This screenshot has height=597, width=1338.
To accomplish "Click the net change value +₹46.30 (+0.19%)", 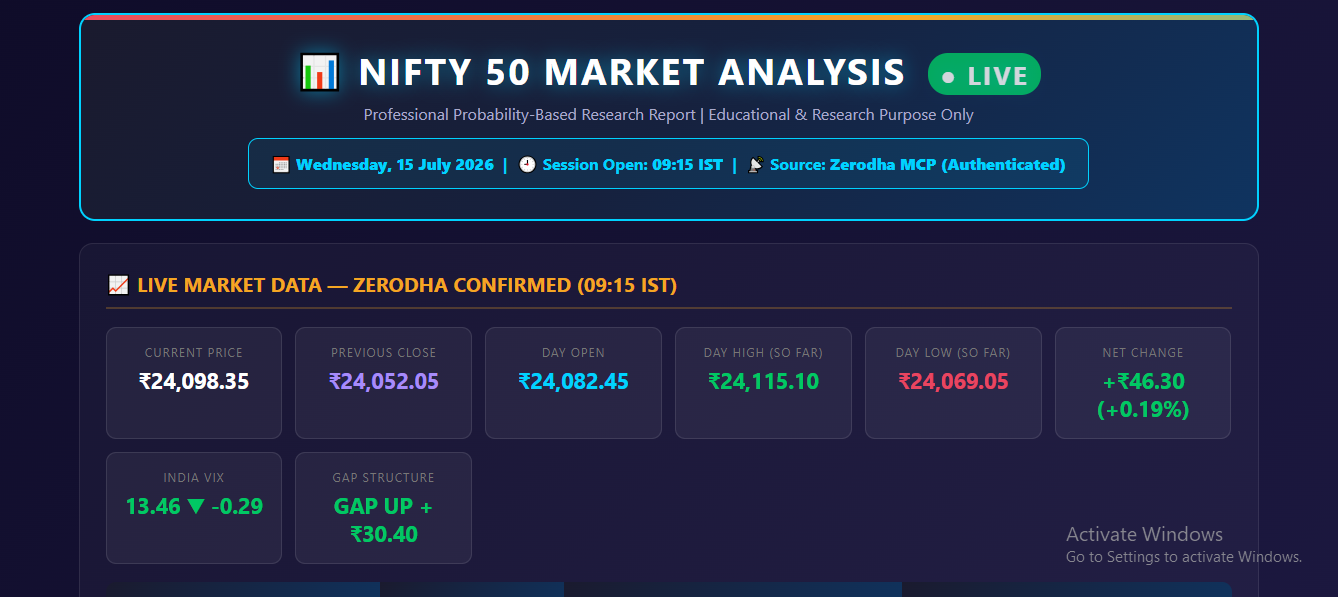I will coord(1143,396).
